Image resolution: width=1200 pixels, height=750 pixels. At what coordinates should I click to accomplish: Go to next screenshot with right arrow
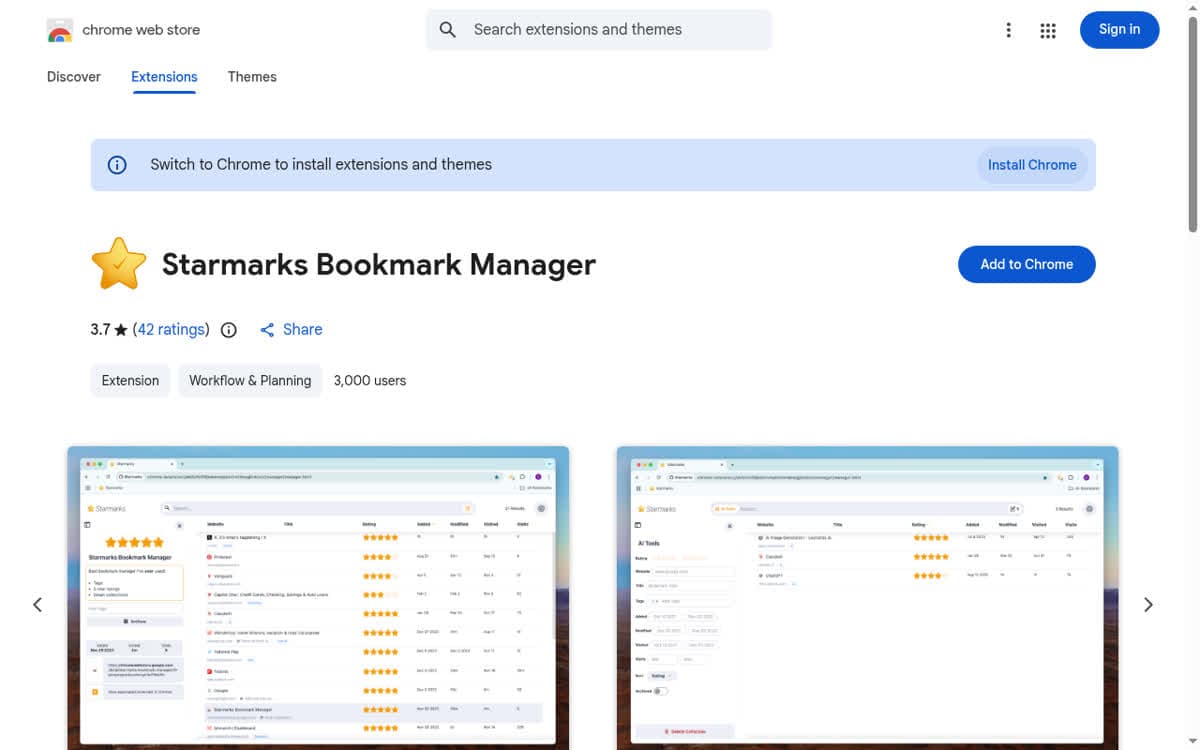tap(1148, 605)
